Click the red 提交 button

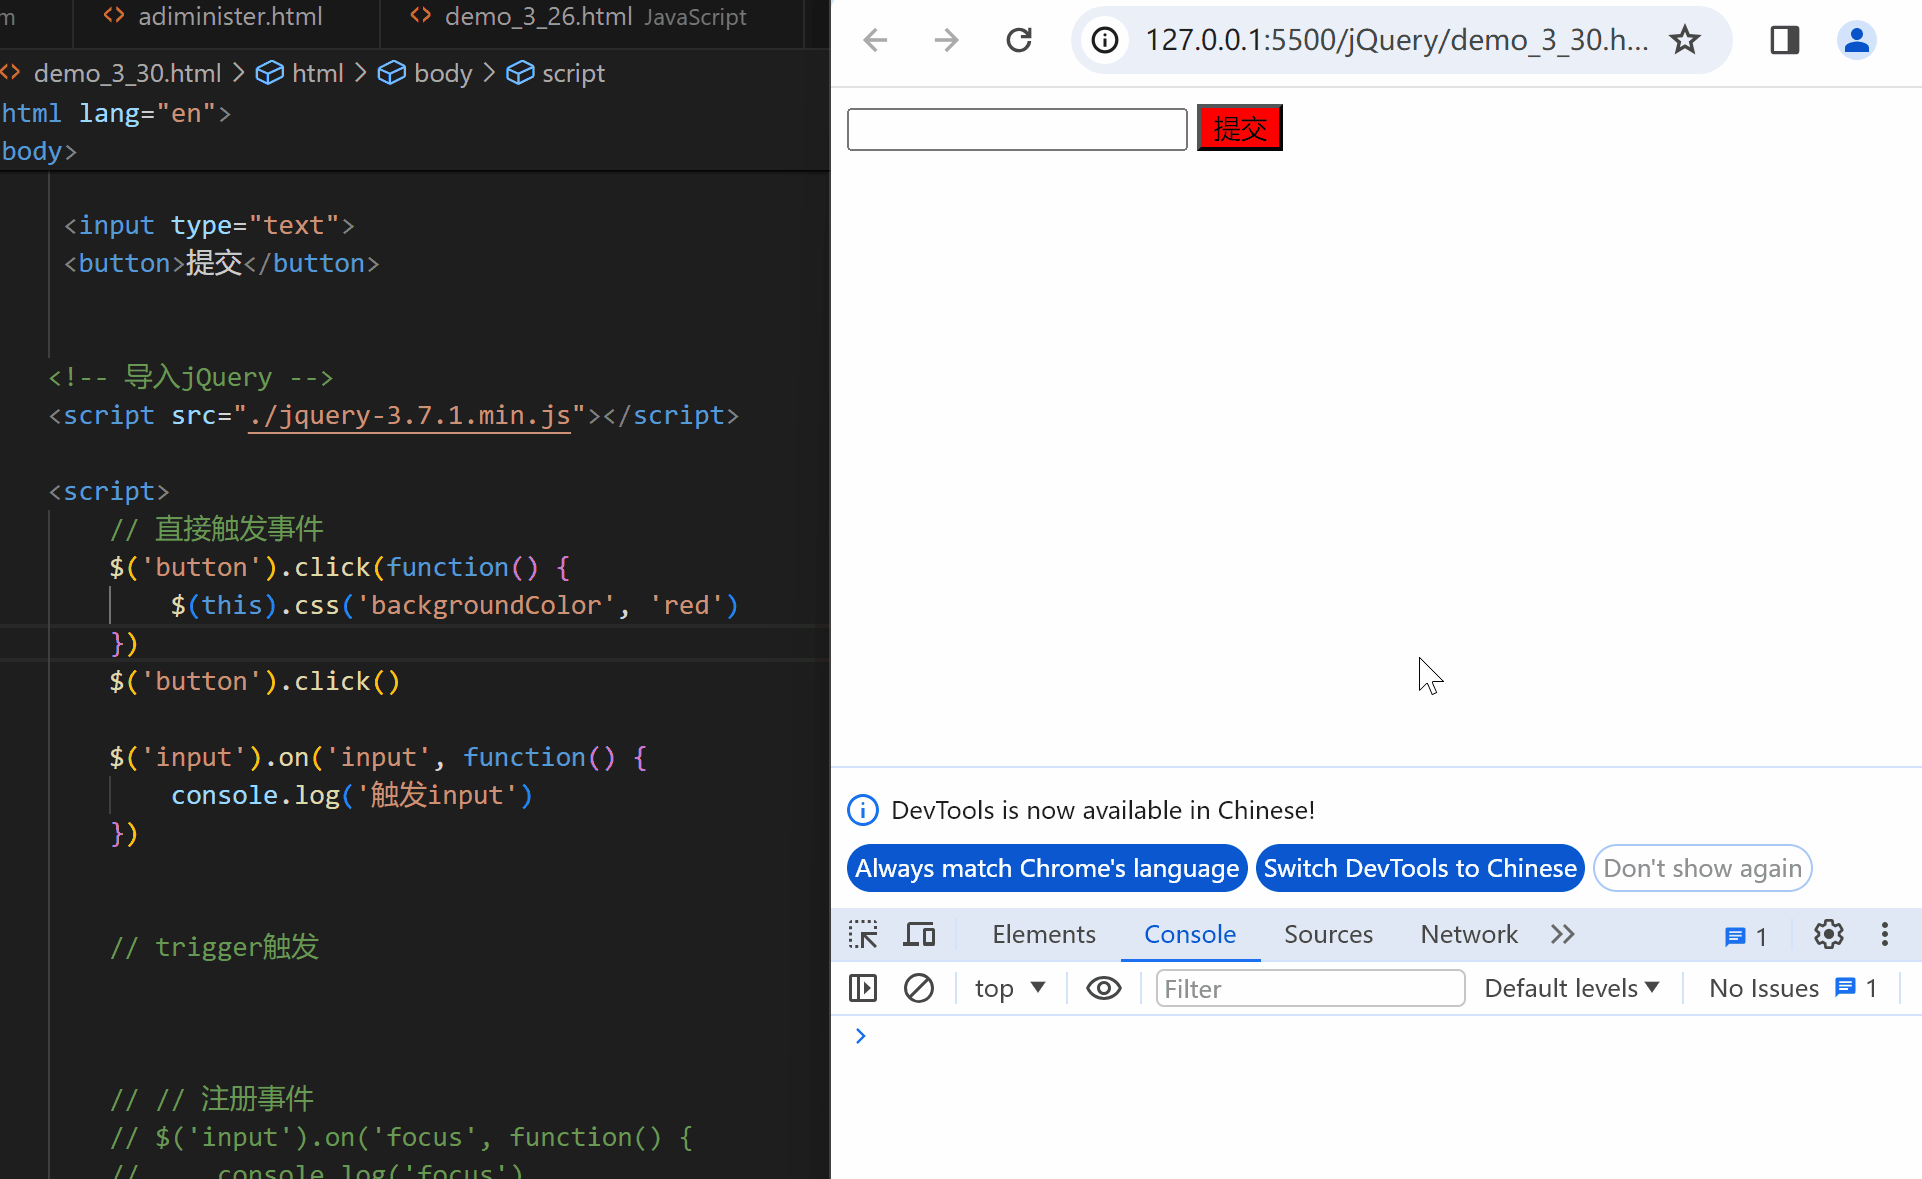(1239, 128)
